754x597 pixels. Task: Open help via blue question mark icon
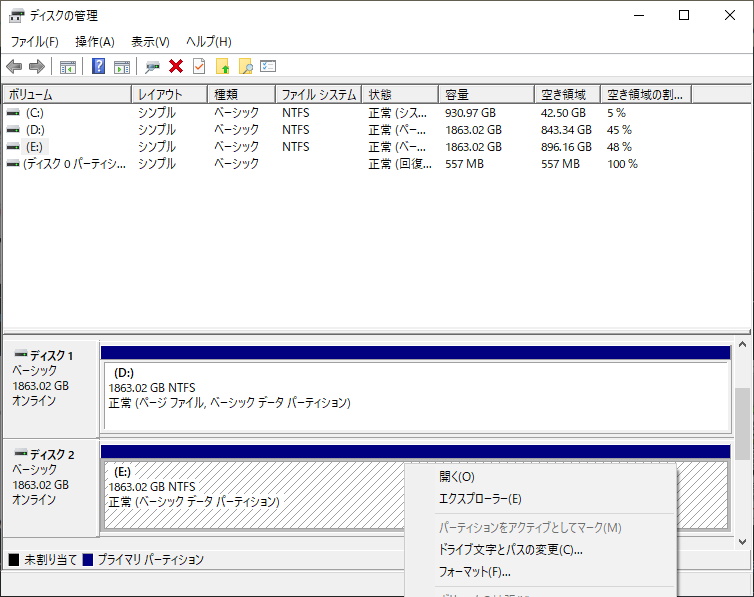[99, 67]
